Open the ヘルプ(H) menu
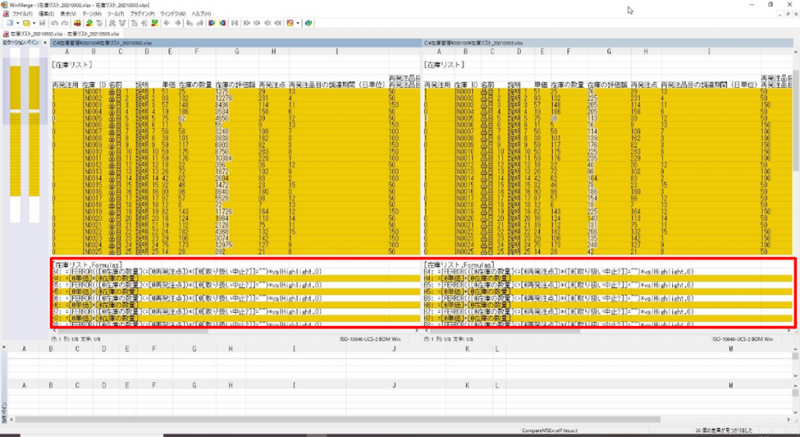Image resolution: width=800 pixels, height=437 pixels. [201, 14]
